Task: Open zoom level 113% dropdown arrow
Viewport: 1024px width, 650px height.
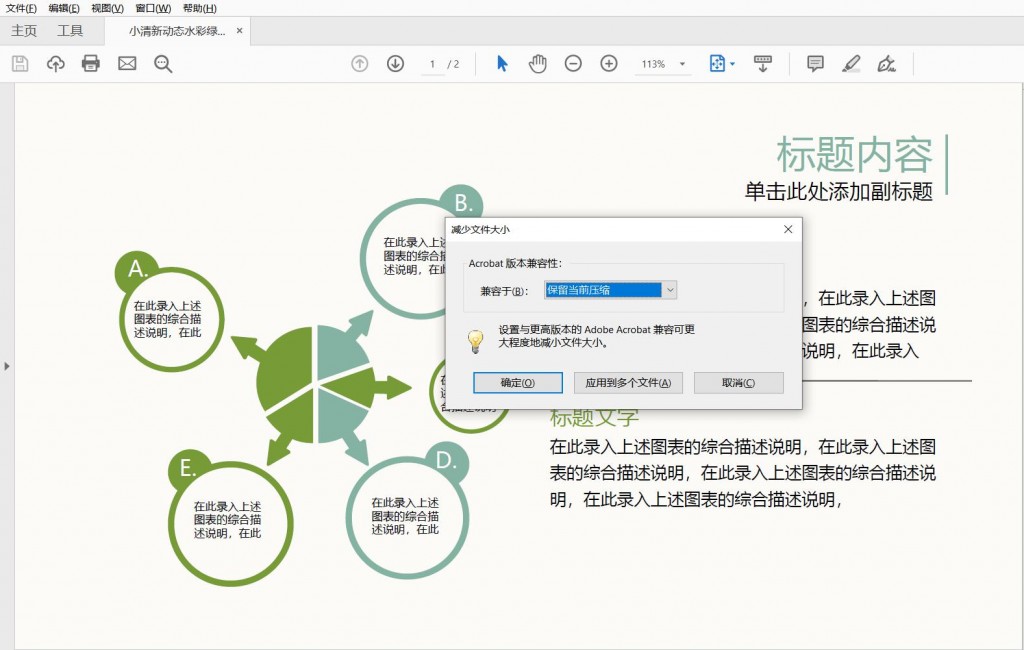Action: point(682,64)
